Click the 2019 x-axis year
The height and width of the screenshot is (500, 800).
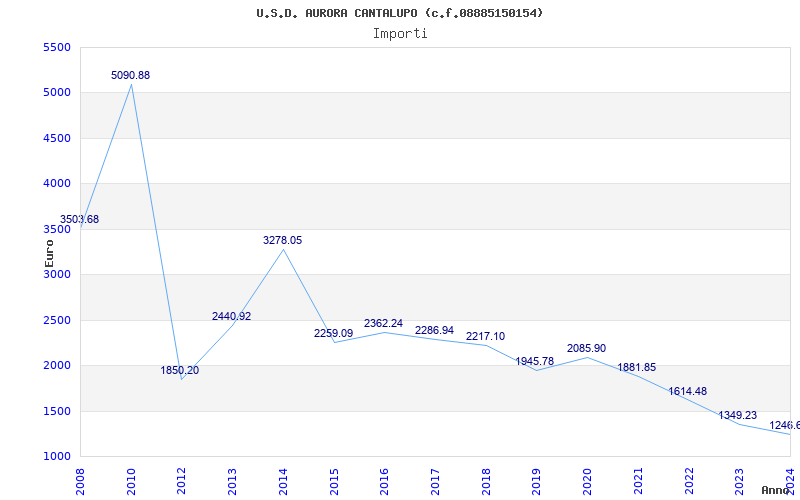point(537,481)
